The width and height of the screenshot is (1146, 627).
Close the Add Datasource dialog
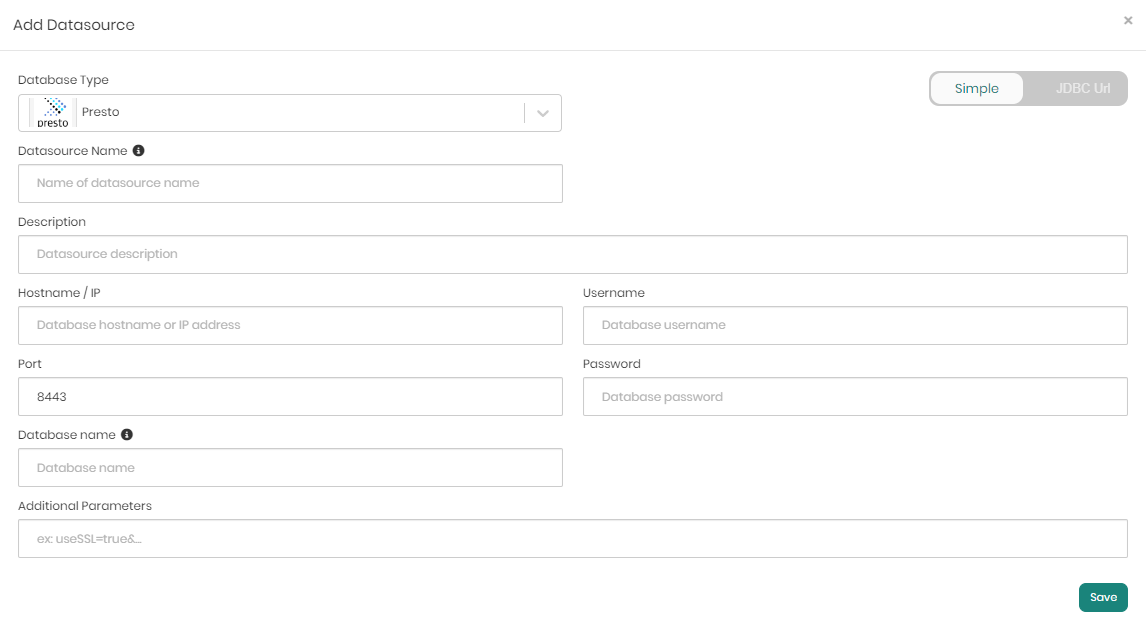[1128, 20]
